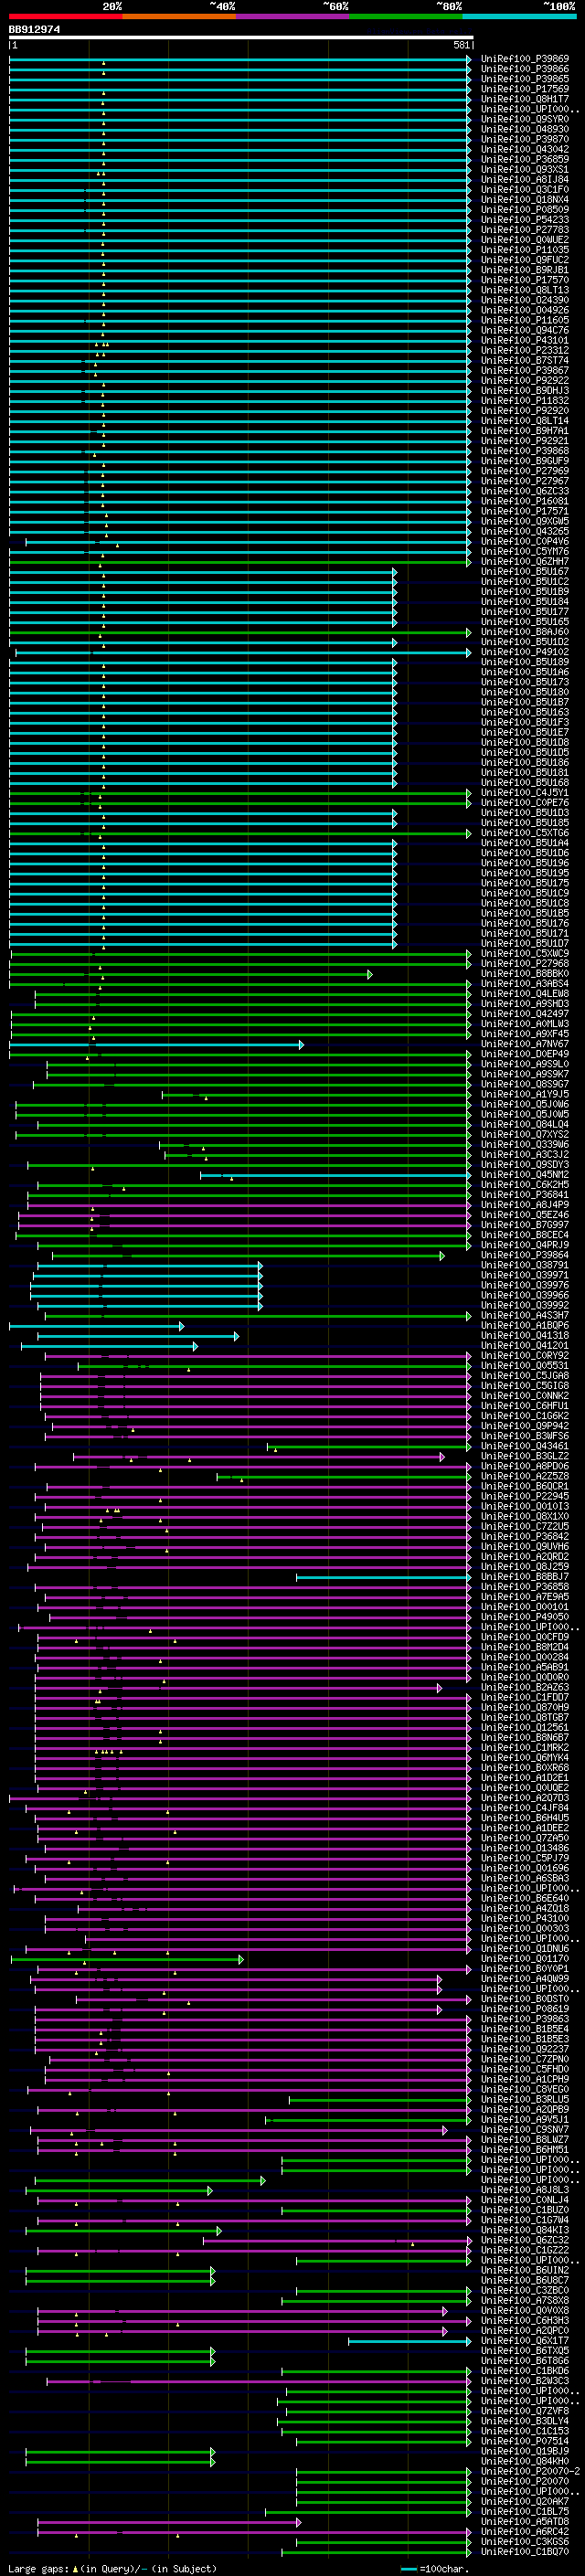The width and height of the screenshot is (585, 2576).
Task: Select the UniRef100_A9XF45 label
Action: (x=525, y=1034)
